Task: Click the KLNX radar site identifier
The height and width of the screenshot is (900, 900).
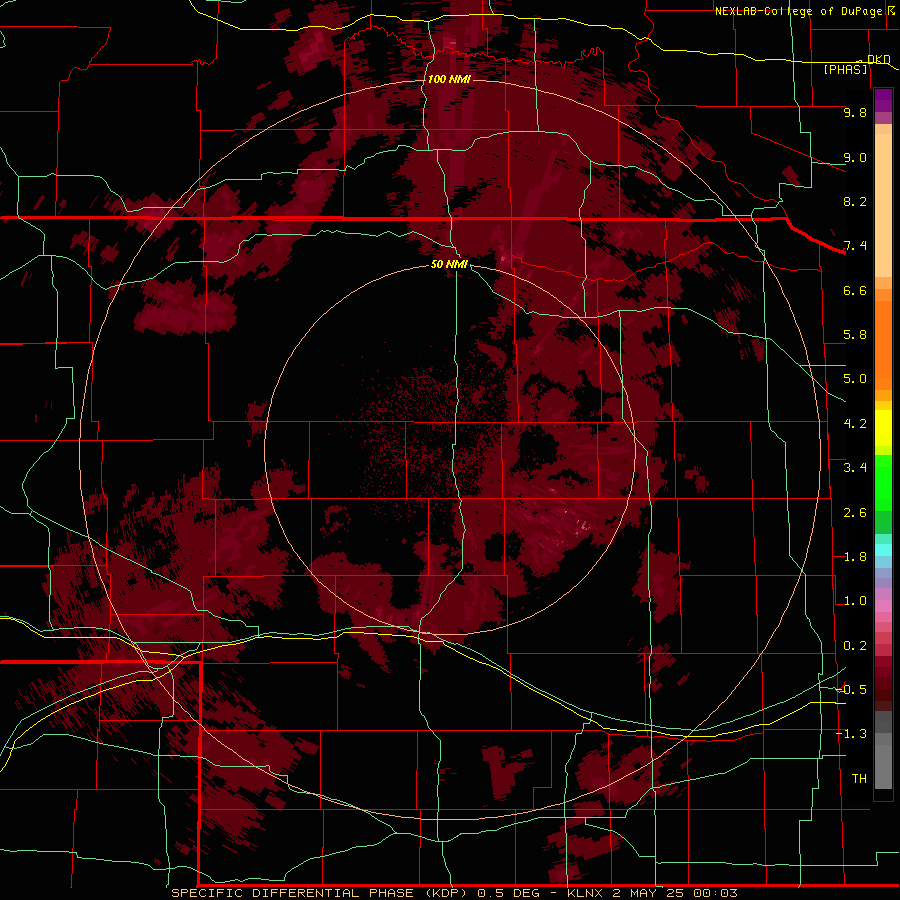Action: pos(585,893)
